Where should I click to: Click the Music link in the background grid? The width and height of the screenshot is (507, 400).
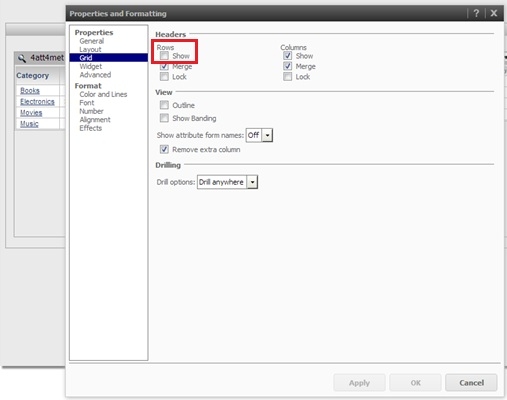[x=29, y=124]
